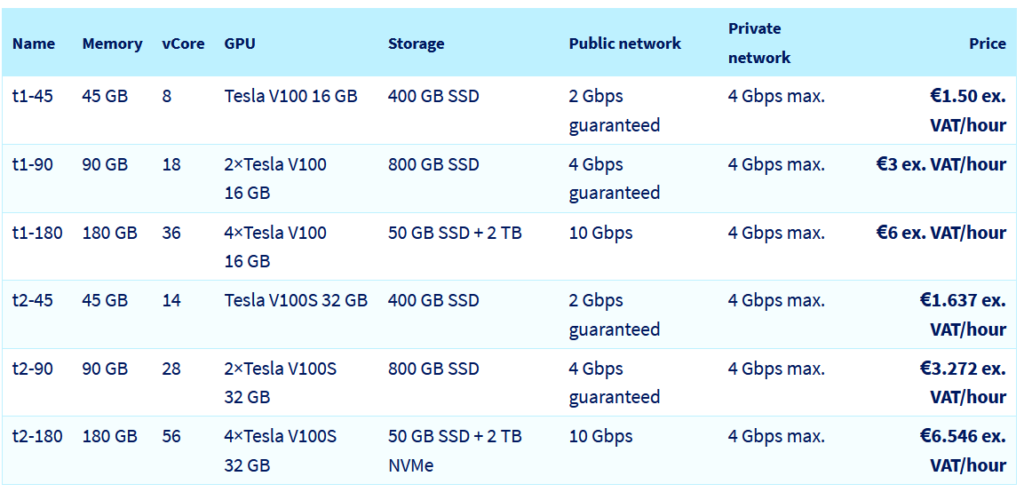Select the t2-180 instance name
The width and height of the screenshot is (1024, 492).
(x=37, y=436)
